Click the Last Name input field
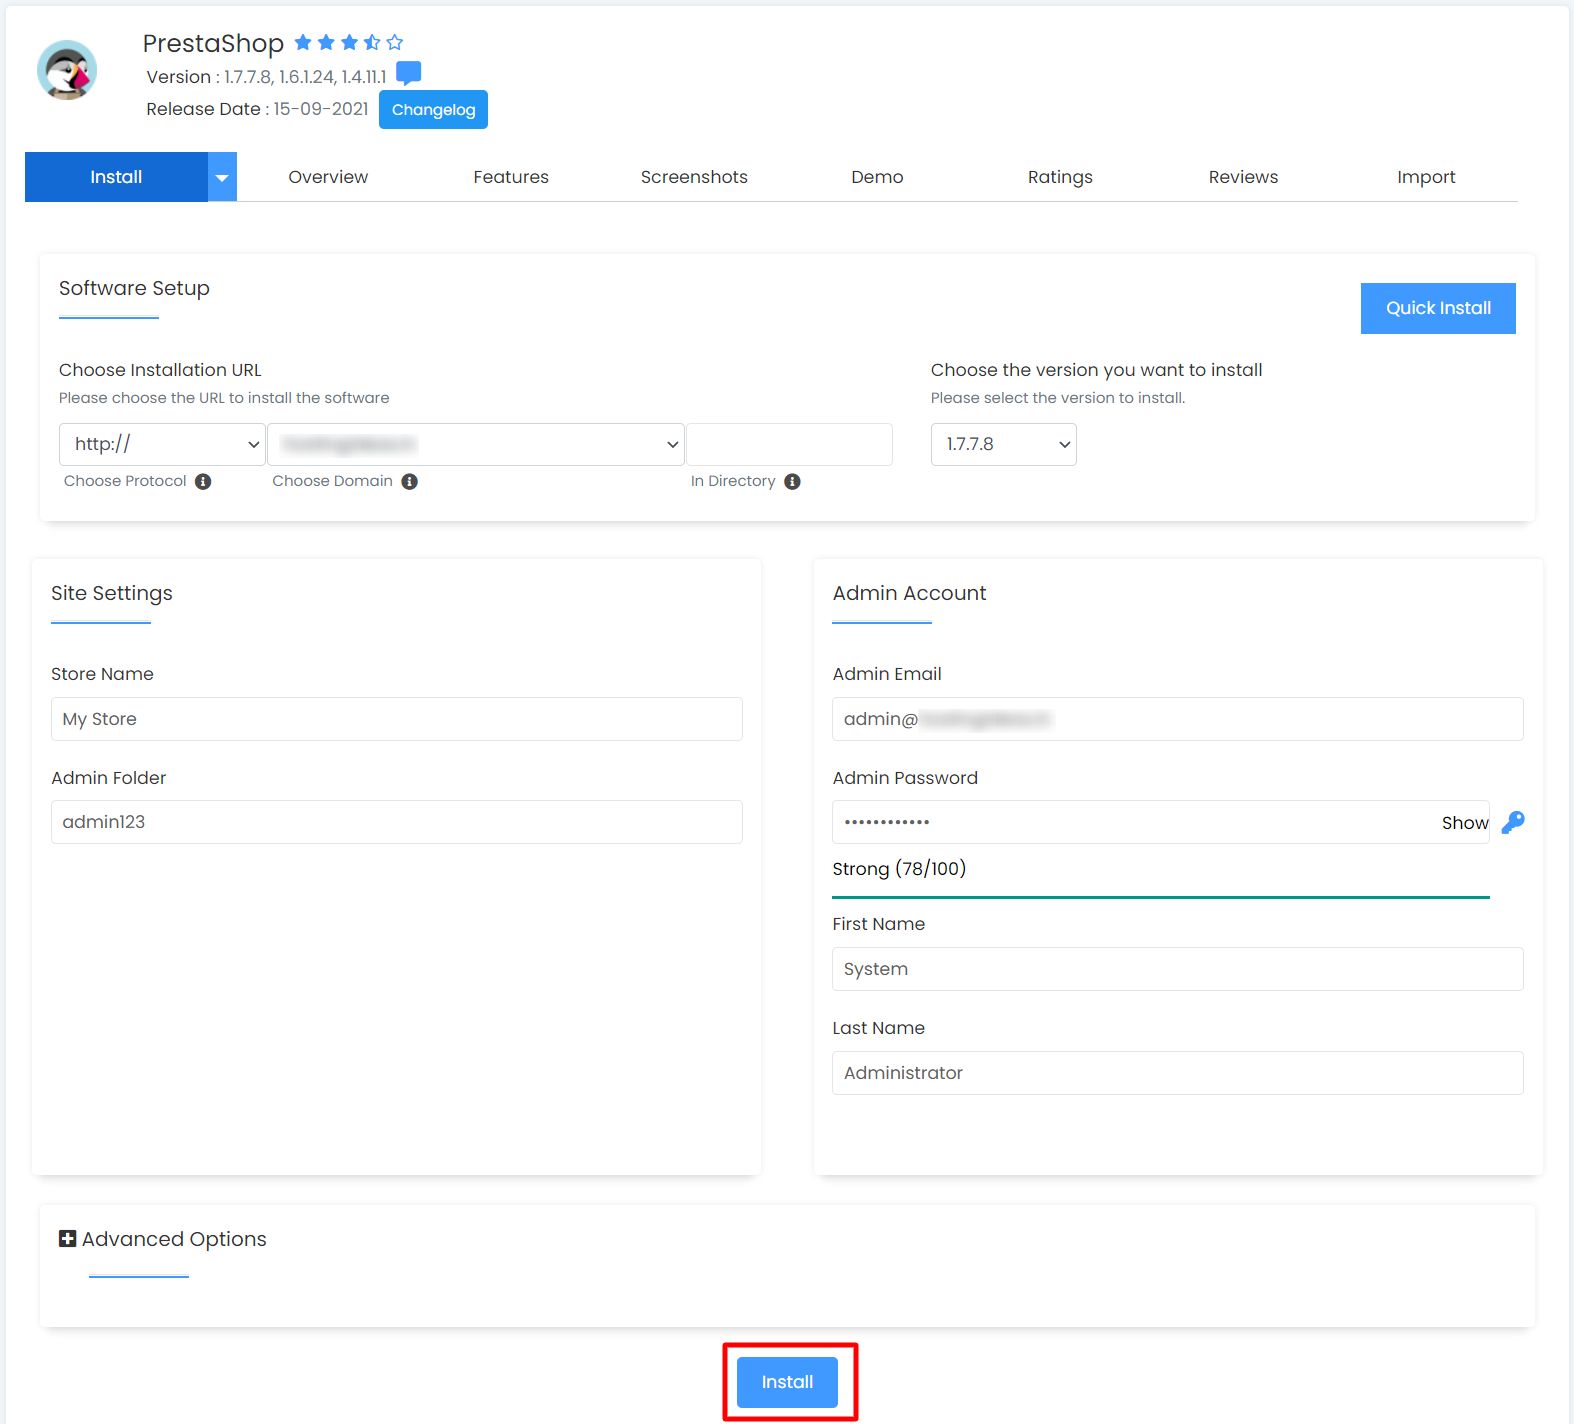 coord(1178,1073)
